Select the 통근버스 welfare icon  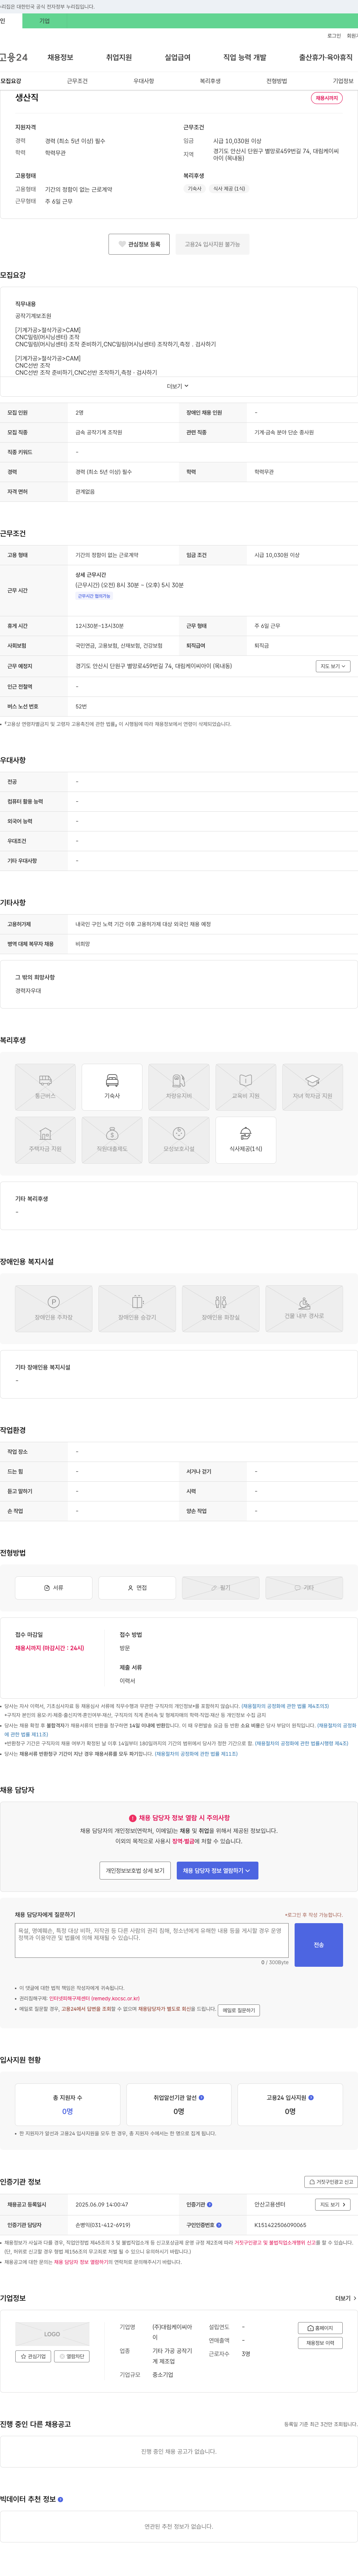click(45, 1087)
